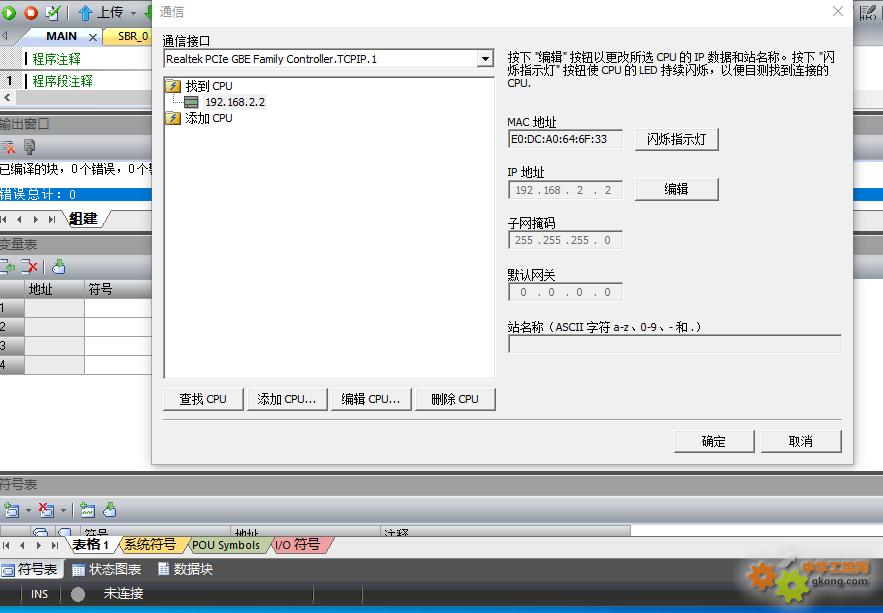Click the 添加 CPU folder icon
This screenshot has height=613, width=883.
pos(173,118)
